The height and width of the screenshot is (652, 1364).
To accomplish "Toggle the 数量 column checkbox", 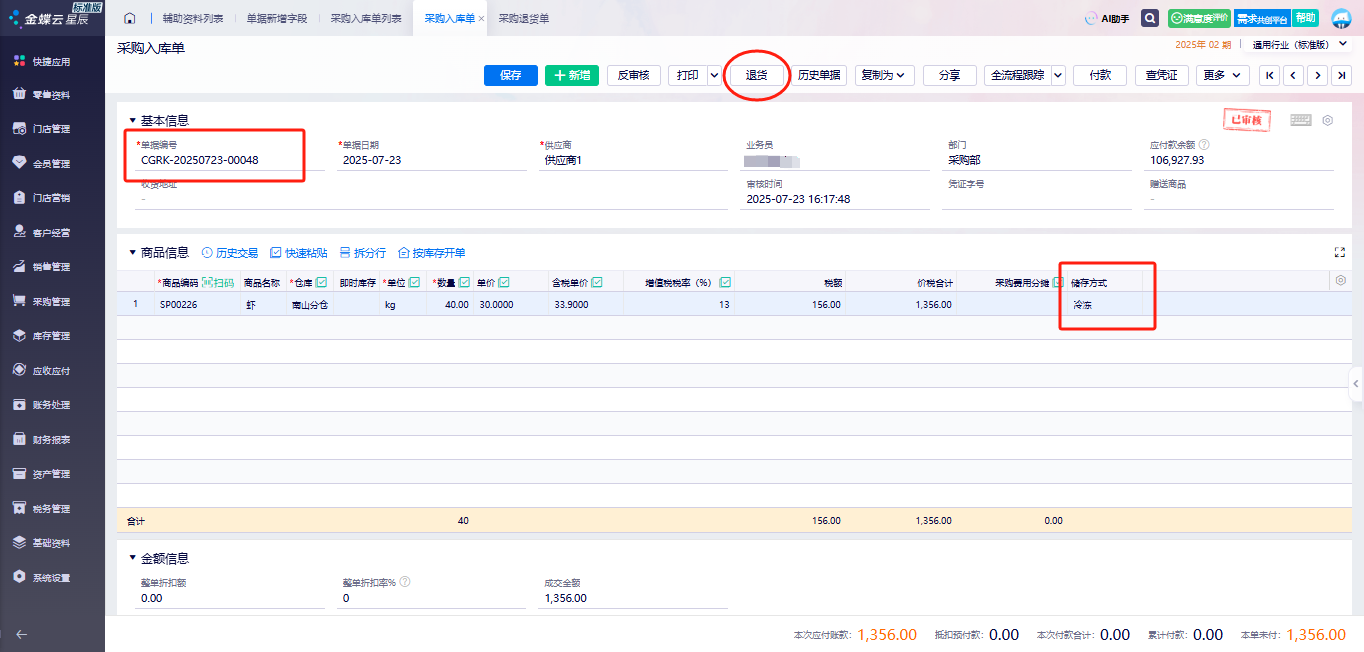I will click(x=464, y=283).
